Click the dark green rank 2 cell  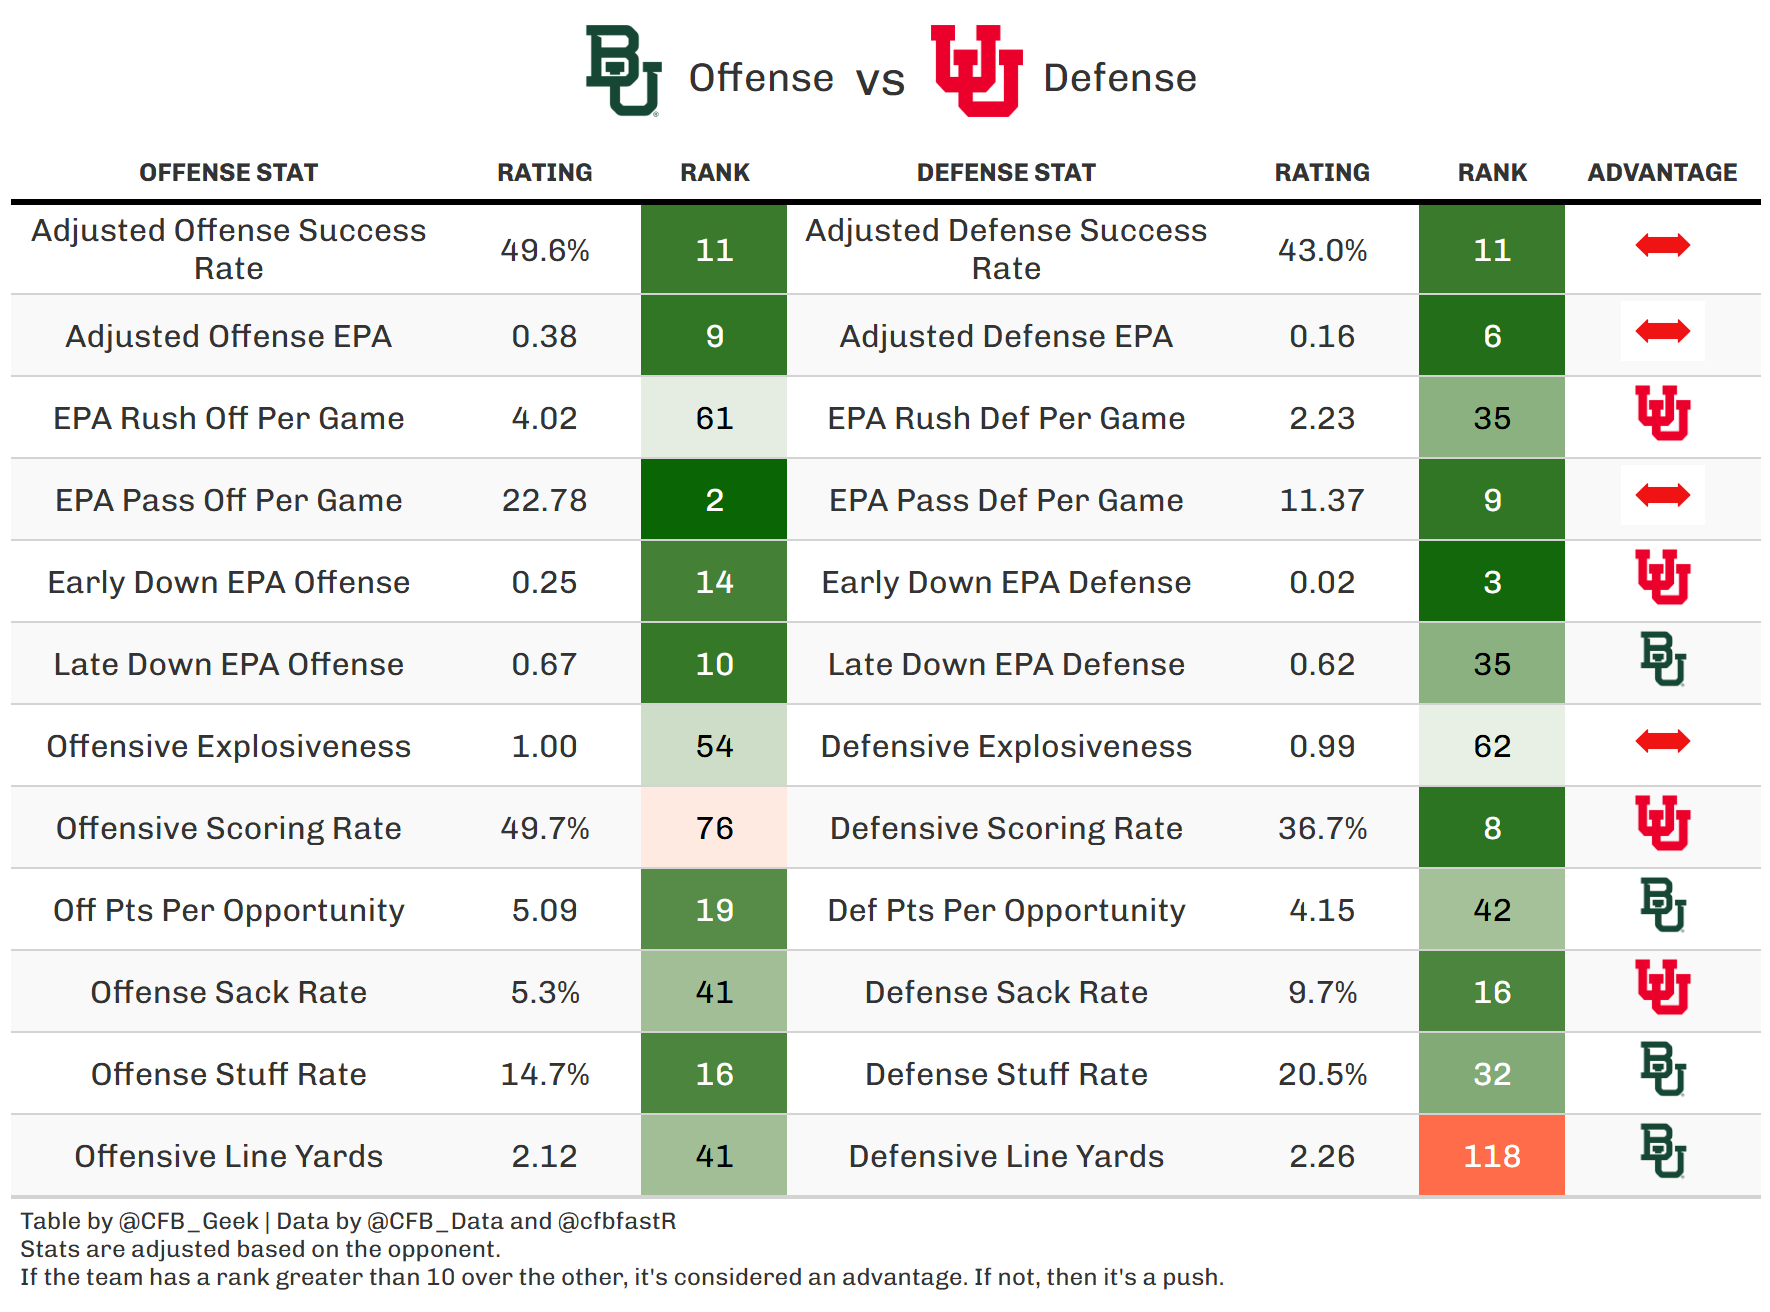tap(714, 500)
